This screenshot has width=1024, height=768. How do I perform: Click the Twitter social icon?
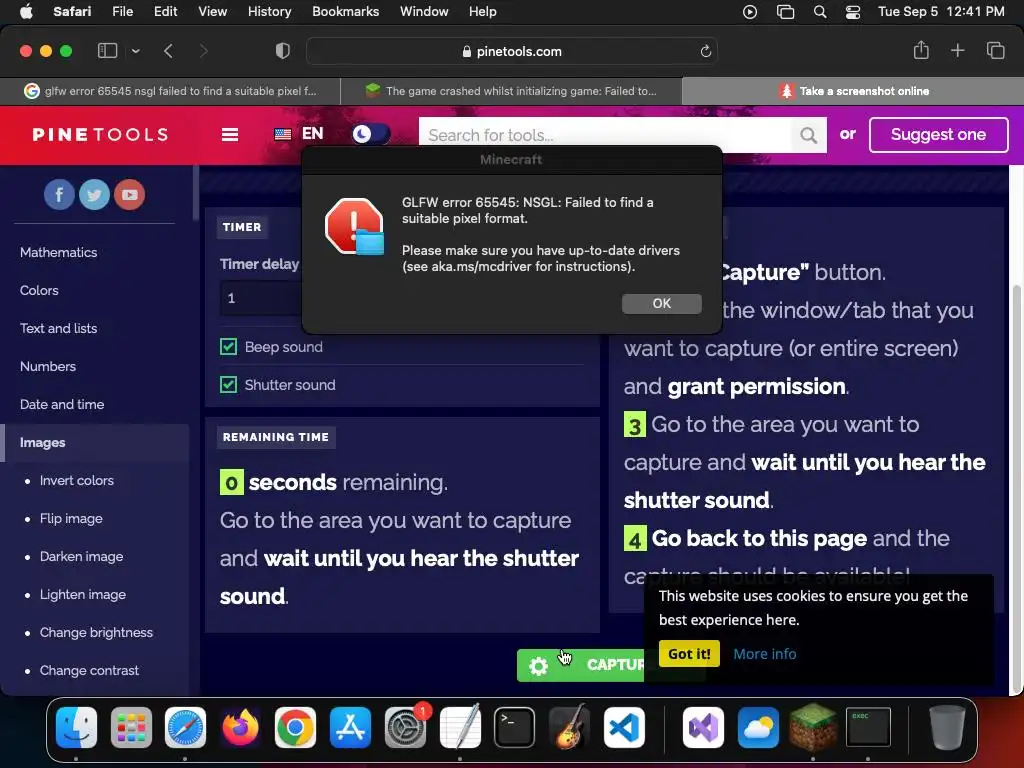pyautogui.click(x=94, y=195)
